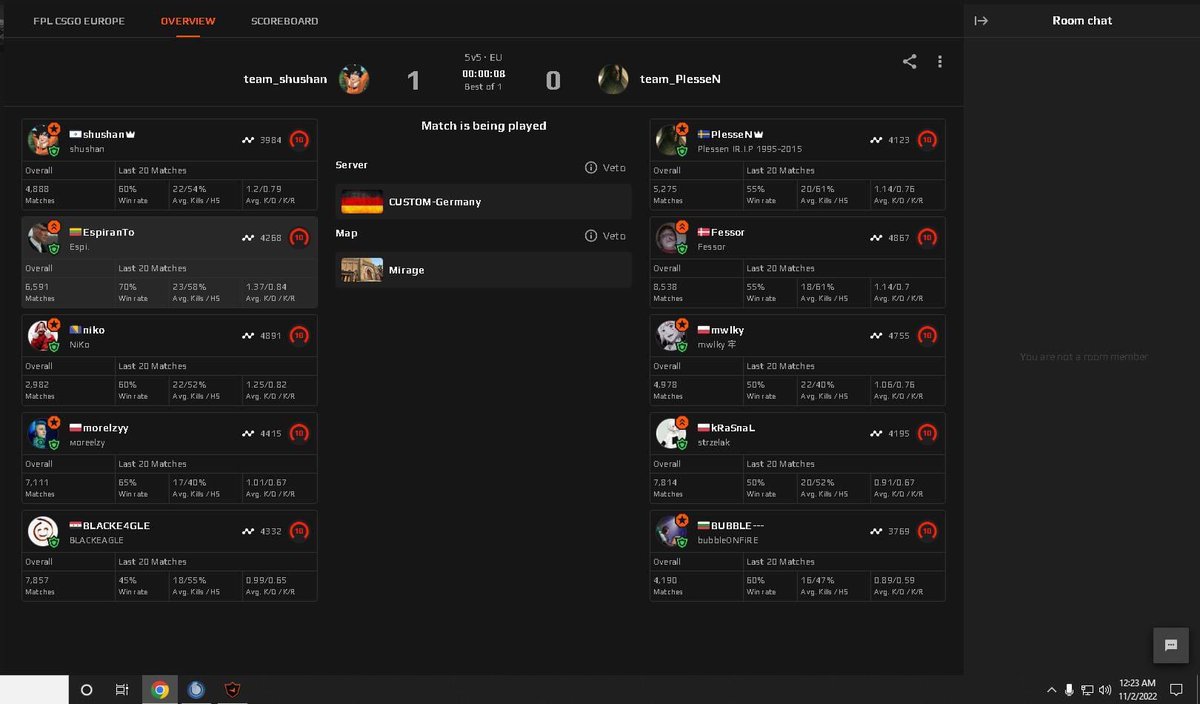Image resolution: width=1200 pixels, height=704 pixels.
Task: Open FPL CSGO EUROPE hub tab
Action: [x=78, y=21]
